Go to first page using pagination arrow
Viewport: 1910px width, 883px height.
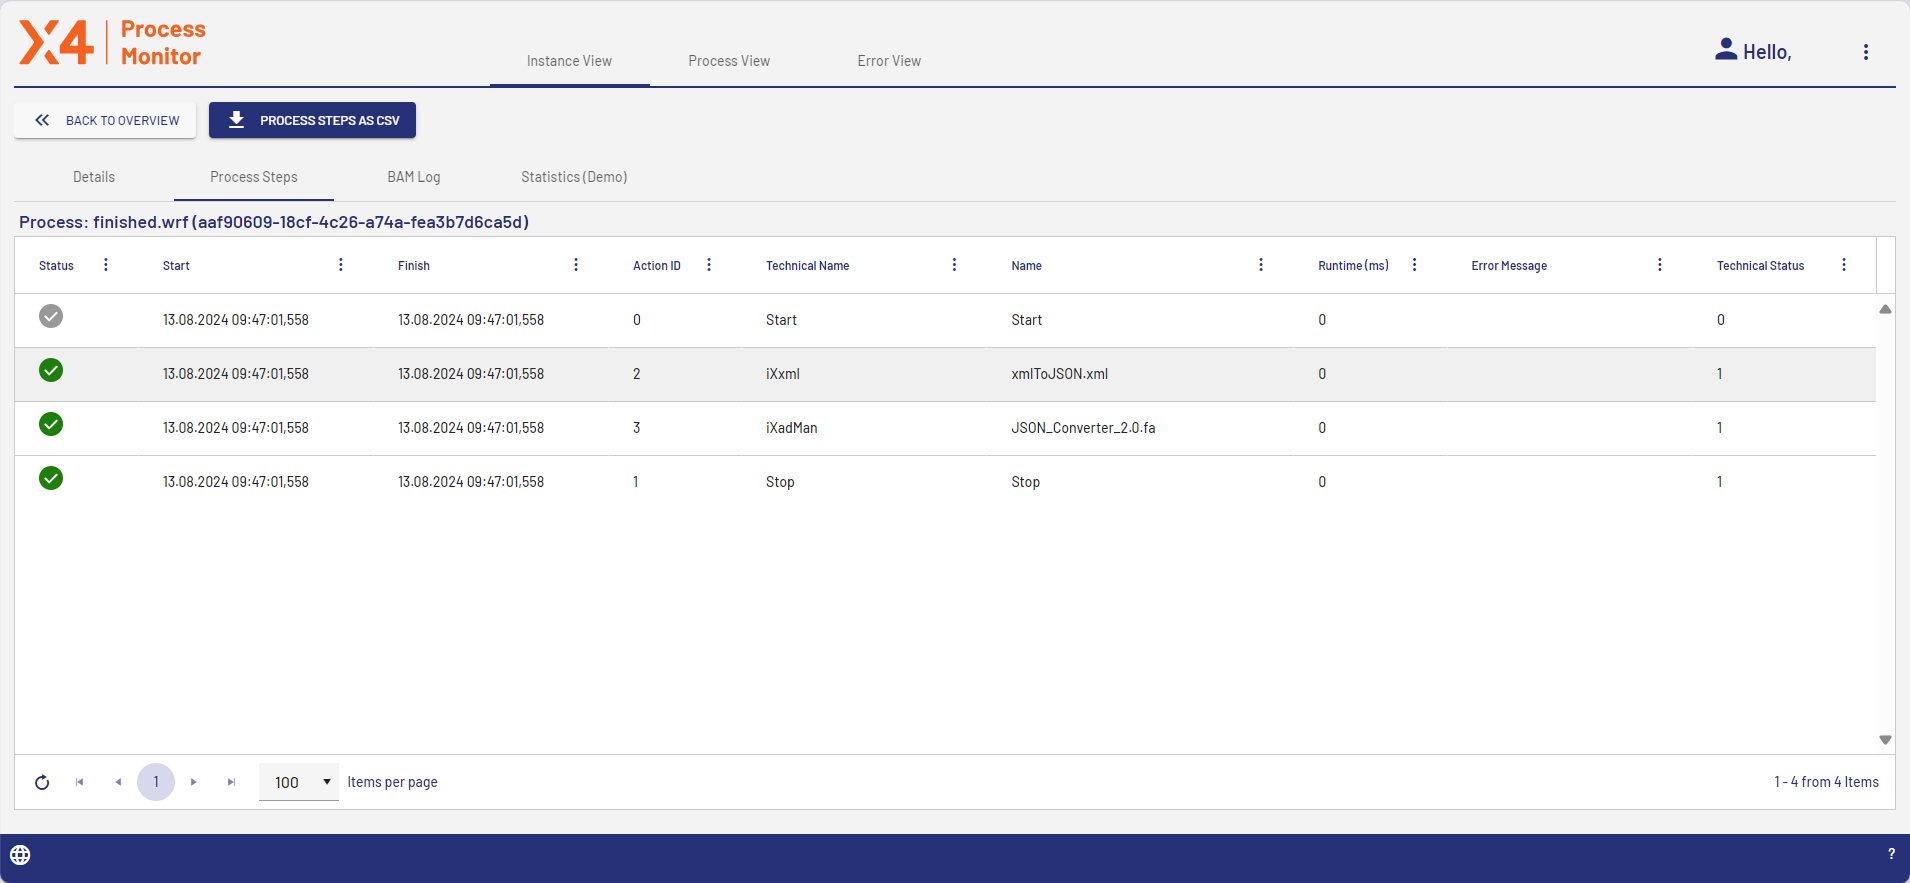[80, 782]
